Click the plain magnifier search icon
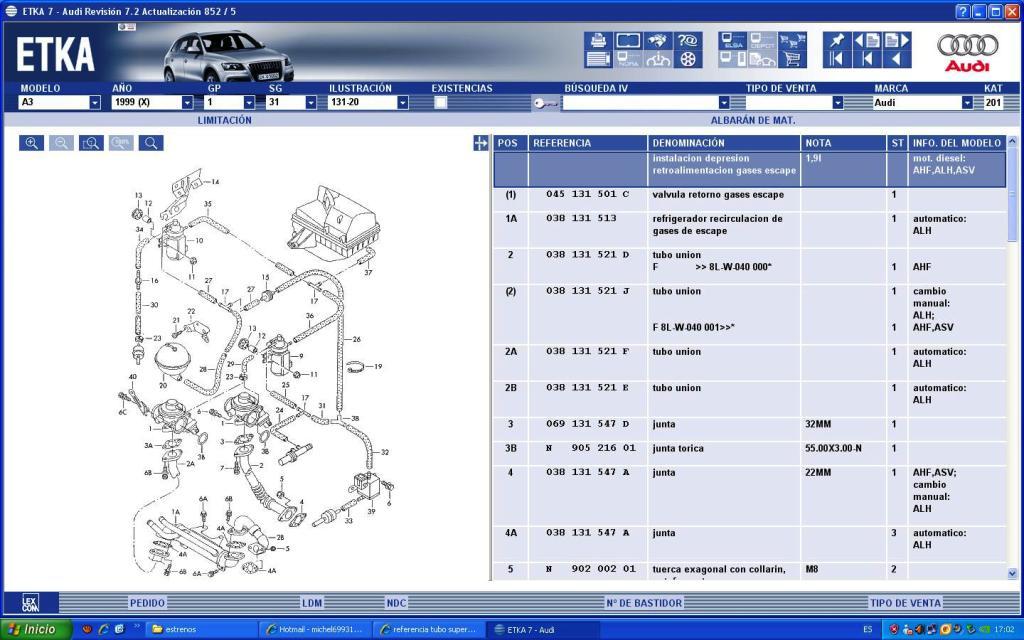Image resolution: width=1024 pixels, height=640 pixels. click(x=151, y=143)
